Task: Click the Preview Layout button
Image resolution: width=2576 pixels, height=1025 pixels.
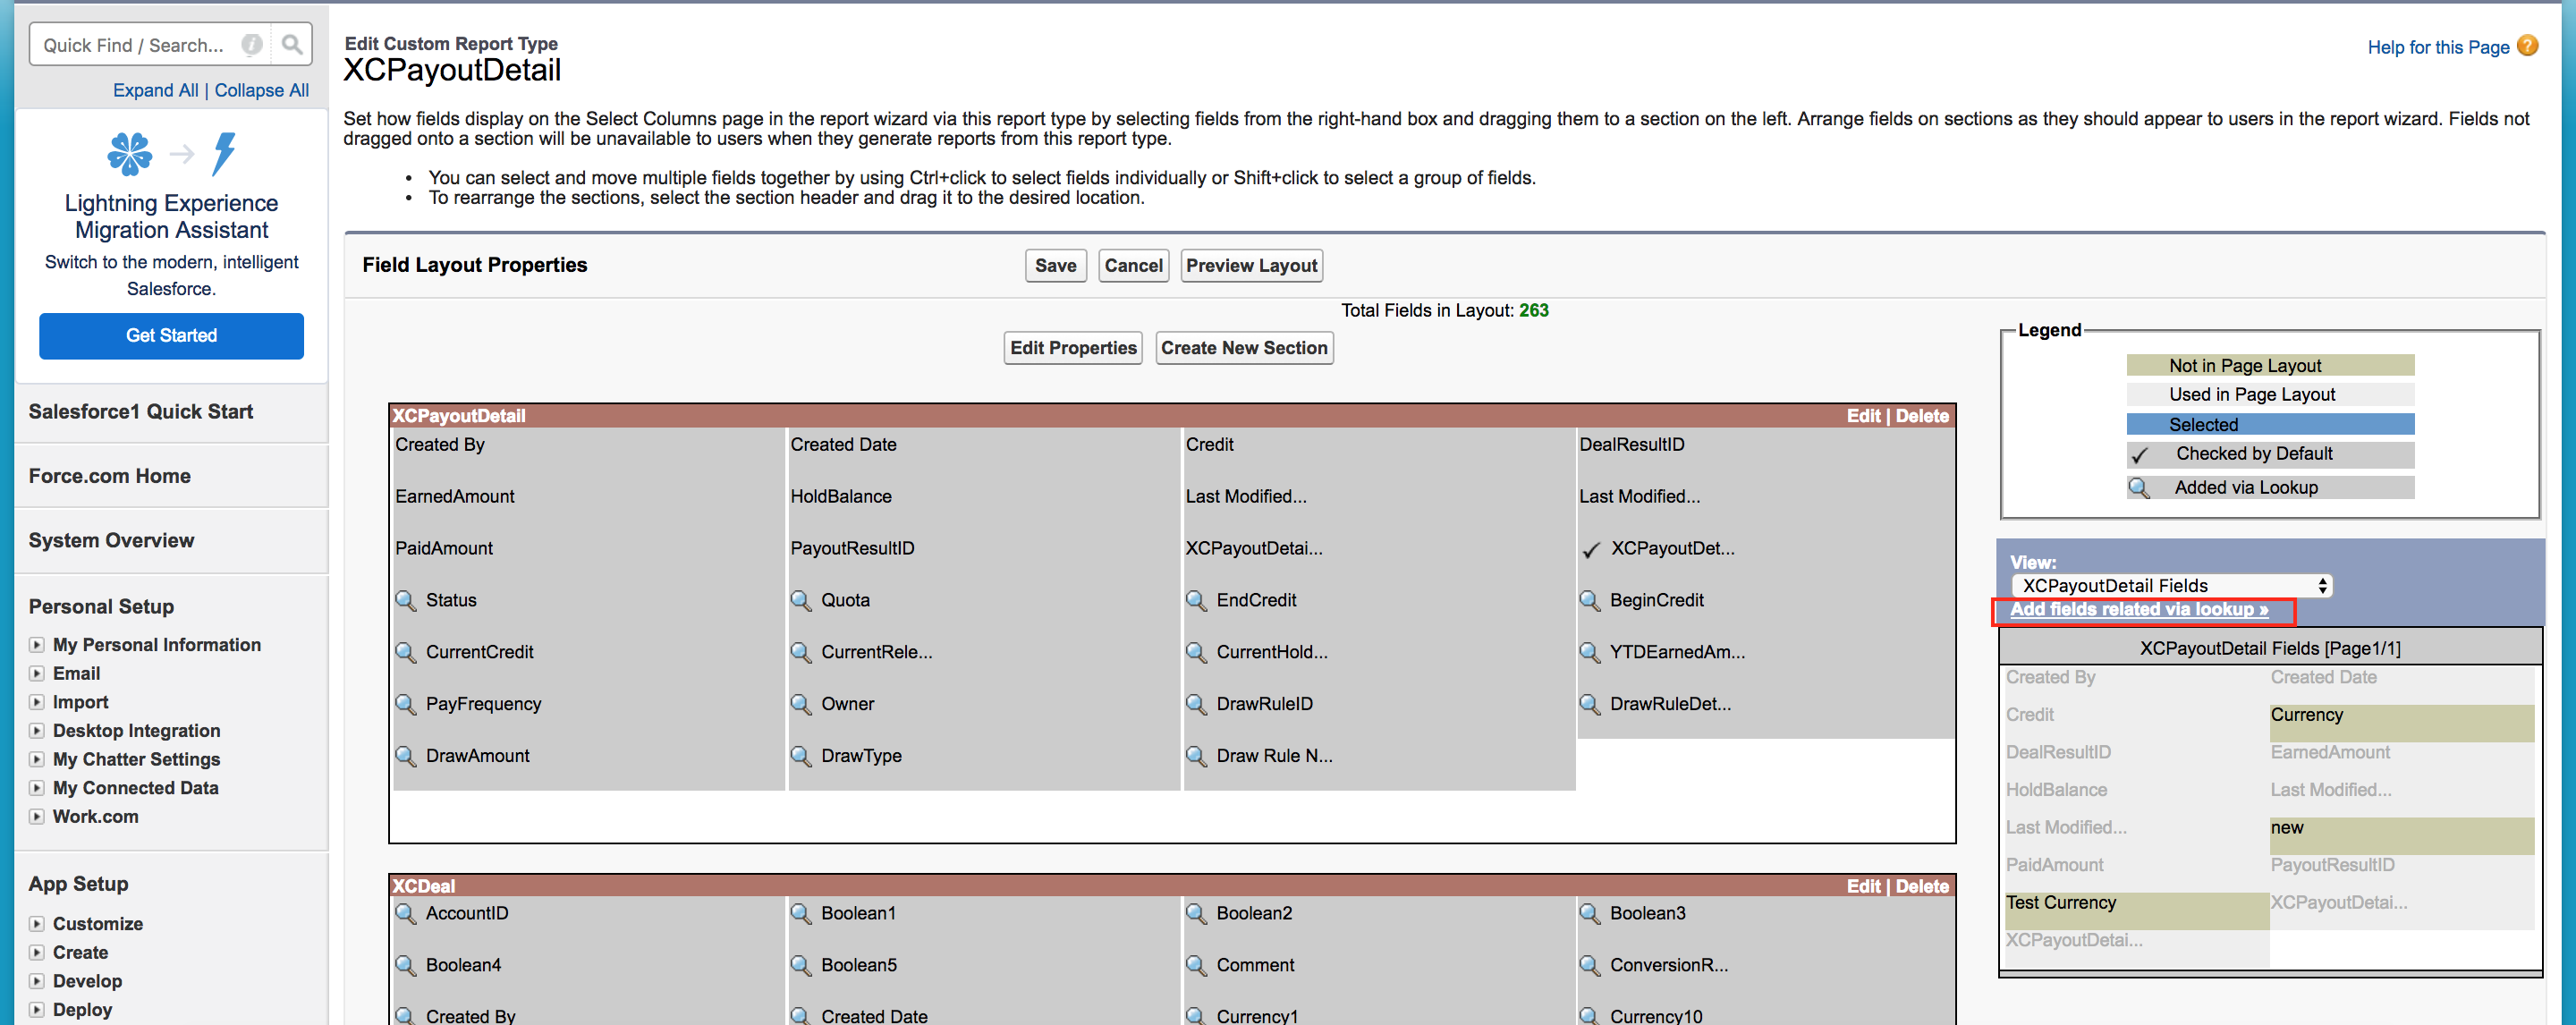Action: (1252, 266)
